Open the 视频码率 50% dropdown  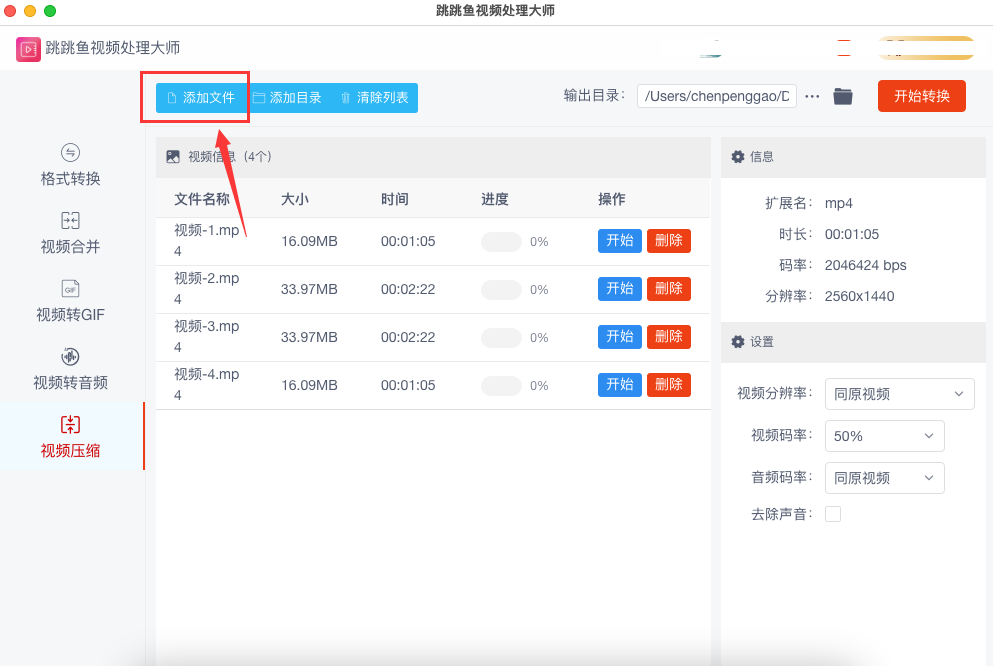click(885, 436)
